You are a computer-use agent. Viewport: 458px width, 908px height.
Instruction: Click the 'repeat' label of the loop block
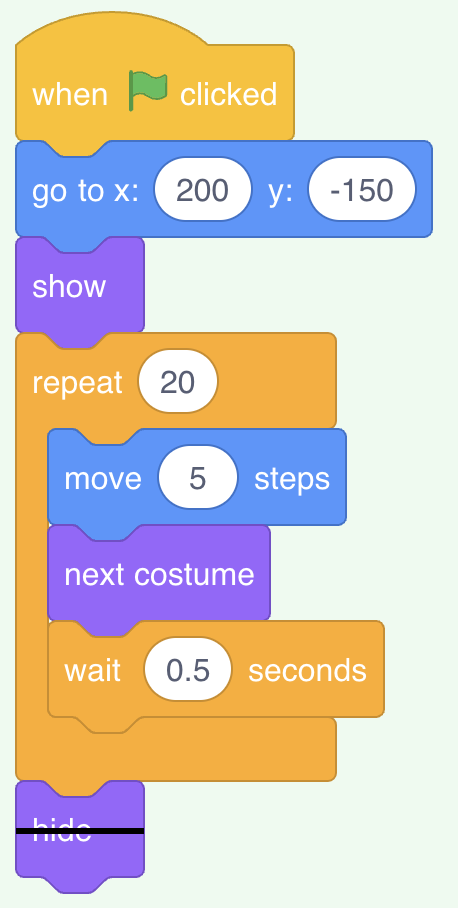click(x=77, y=383)
